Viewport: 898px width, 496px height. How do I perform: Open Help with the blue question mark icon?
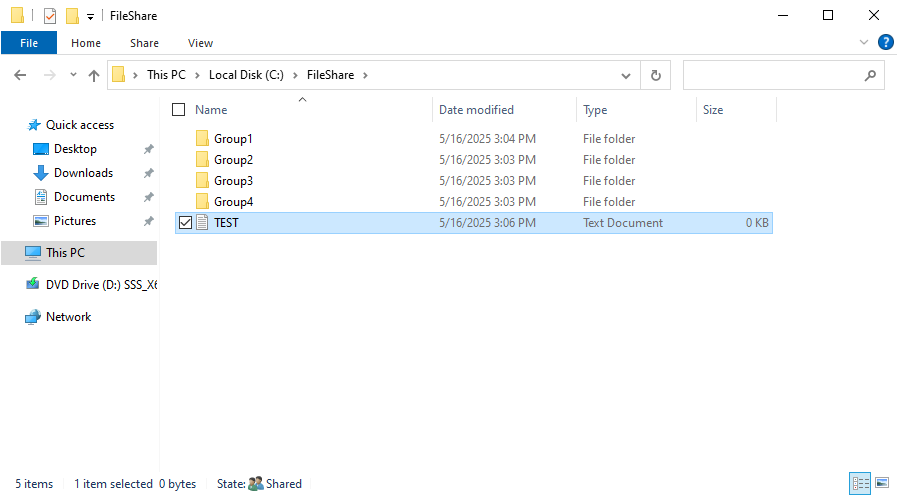(x=885, y=42)
